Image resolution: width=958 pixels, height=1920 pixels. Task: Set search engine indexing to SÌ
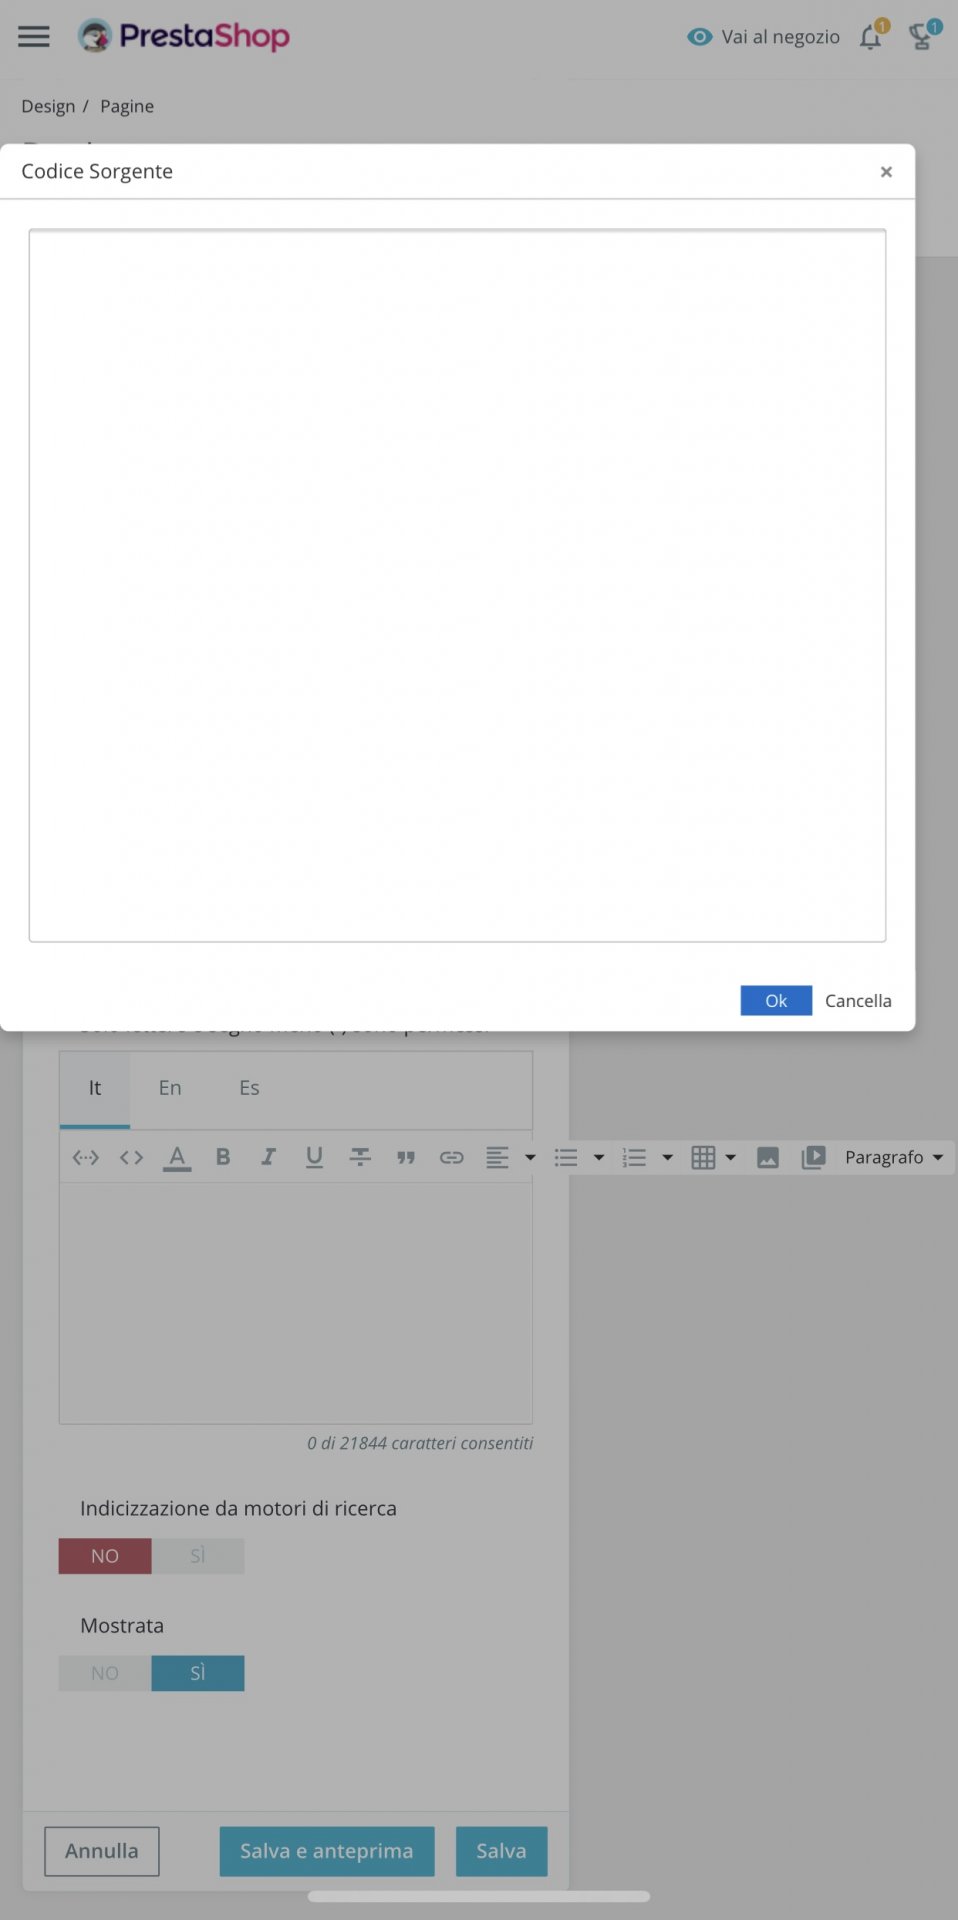click(x=198, y=1556)
